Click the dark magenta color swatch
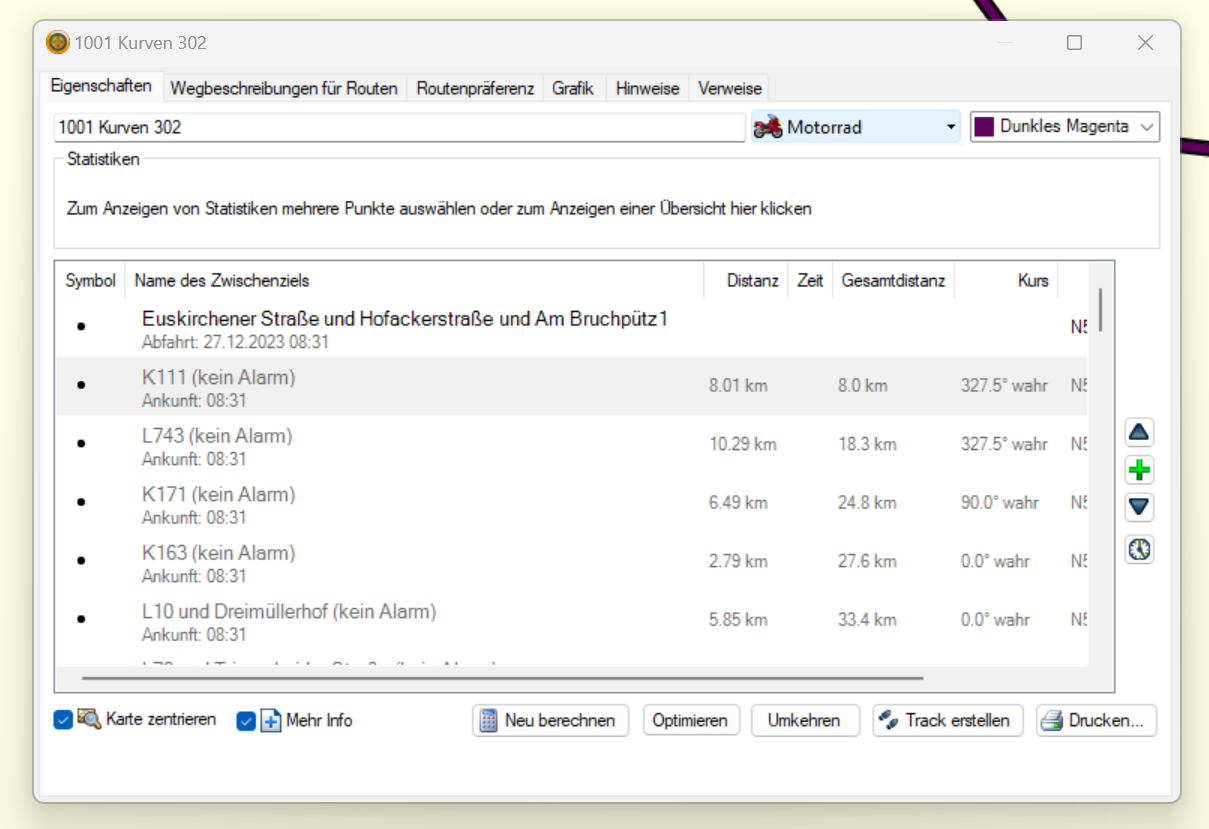This screenshot has width=1209, height=829. point(984,127)
